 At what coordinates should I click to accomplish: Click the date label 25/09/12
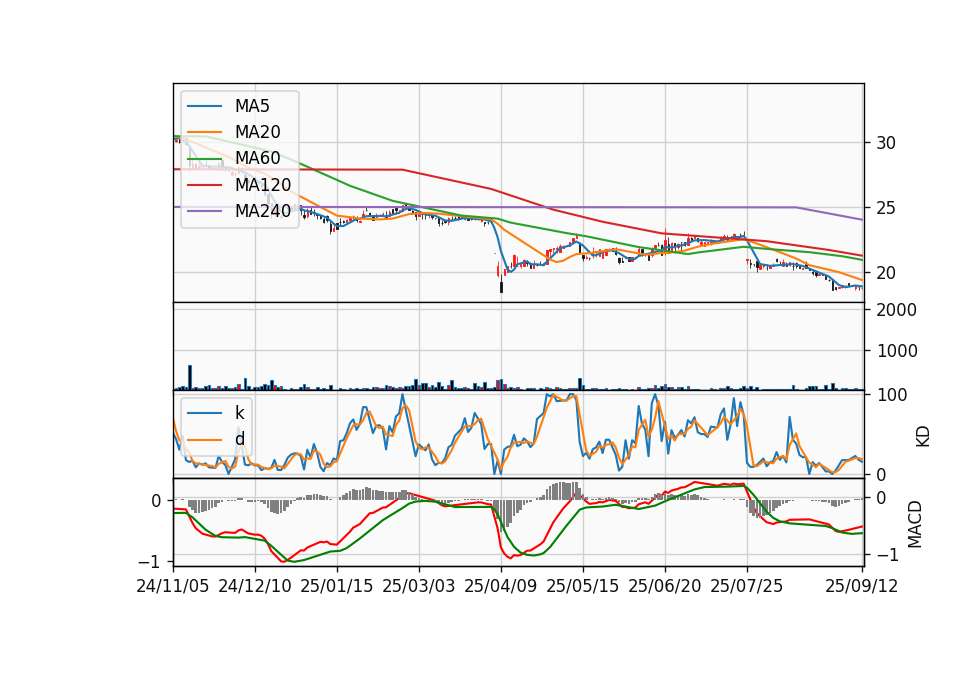pyautogui.click(x=861, y=586)
